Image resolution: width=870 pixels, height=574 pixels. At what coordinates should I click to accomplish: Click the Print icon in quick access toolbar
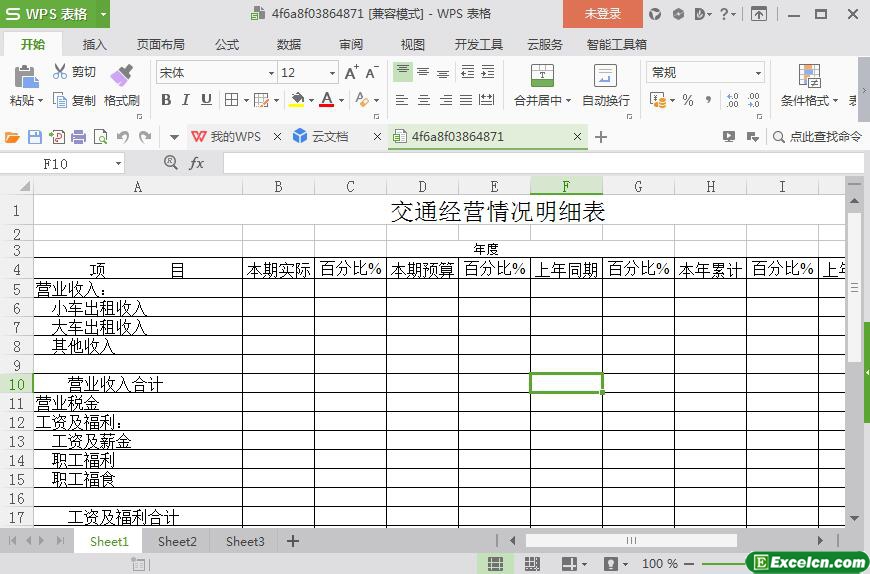[79, 137]
